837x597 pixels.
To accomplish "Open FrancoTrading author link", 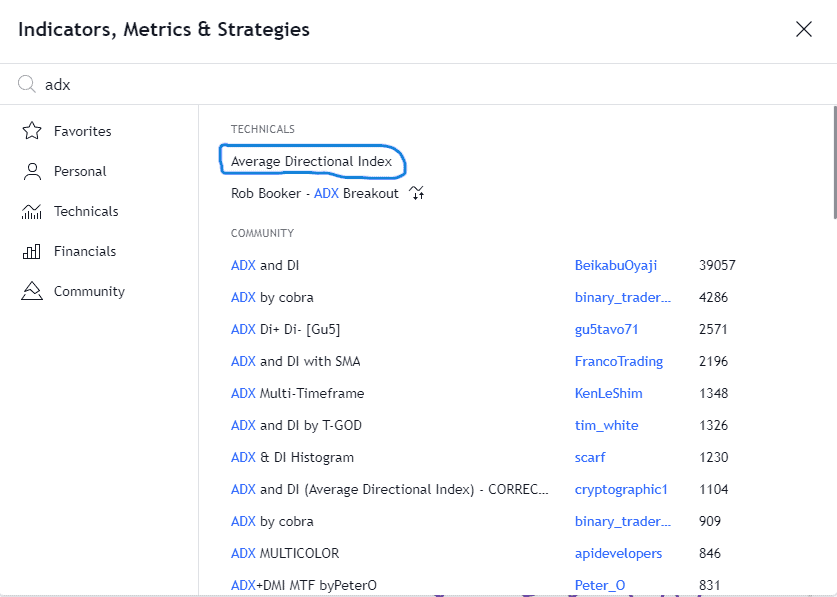I will point(619,362).
